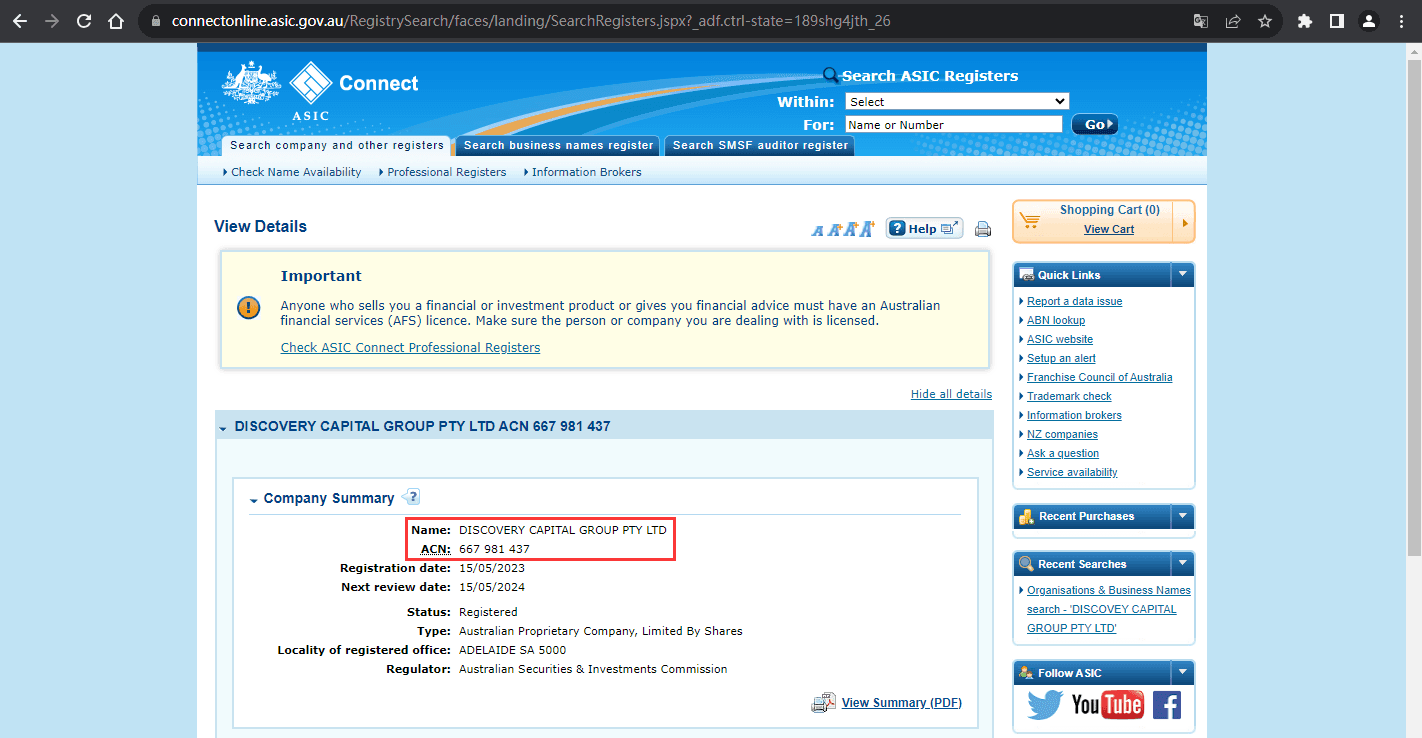
Task: Click the shopping cart basket icon
Action: click(x=1030, y=220)
